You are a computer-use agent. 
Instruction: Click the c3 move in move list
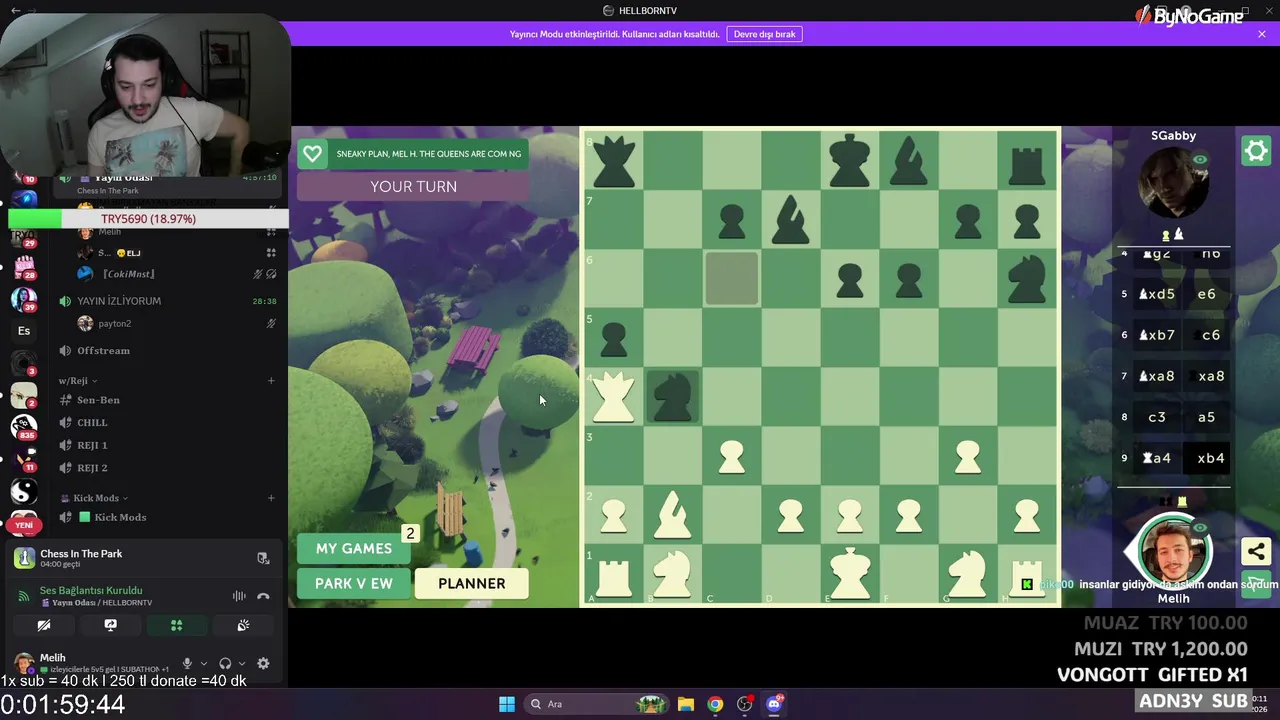[1157, 417]
